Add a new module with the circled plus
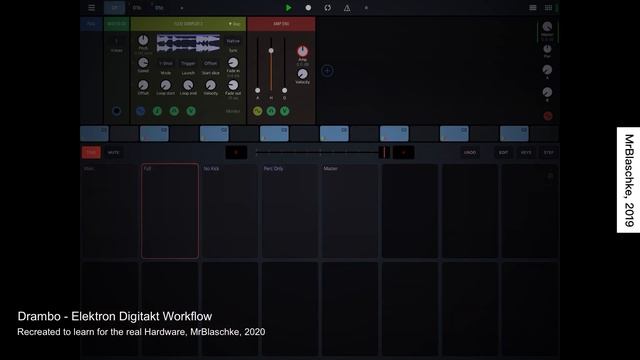This screenshot has width=640, height=360. pos(327,71)
